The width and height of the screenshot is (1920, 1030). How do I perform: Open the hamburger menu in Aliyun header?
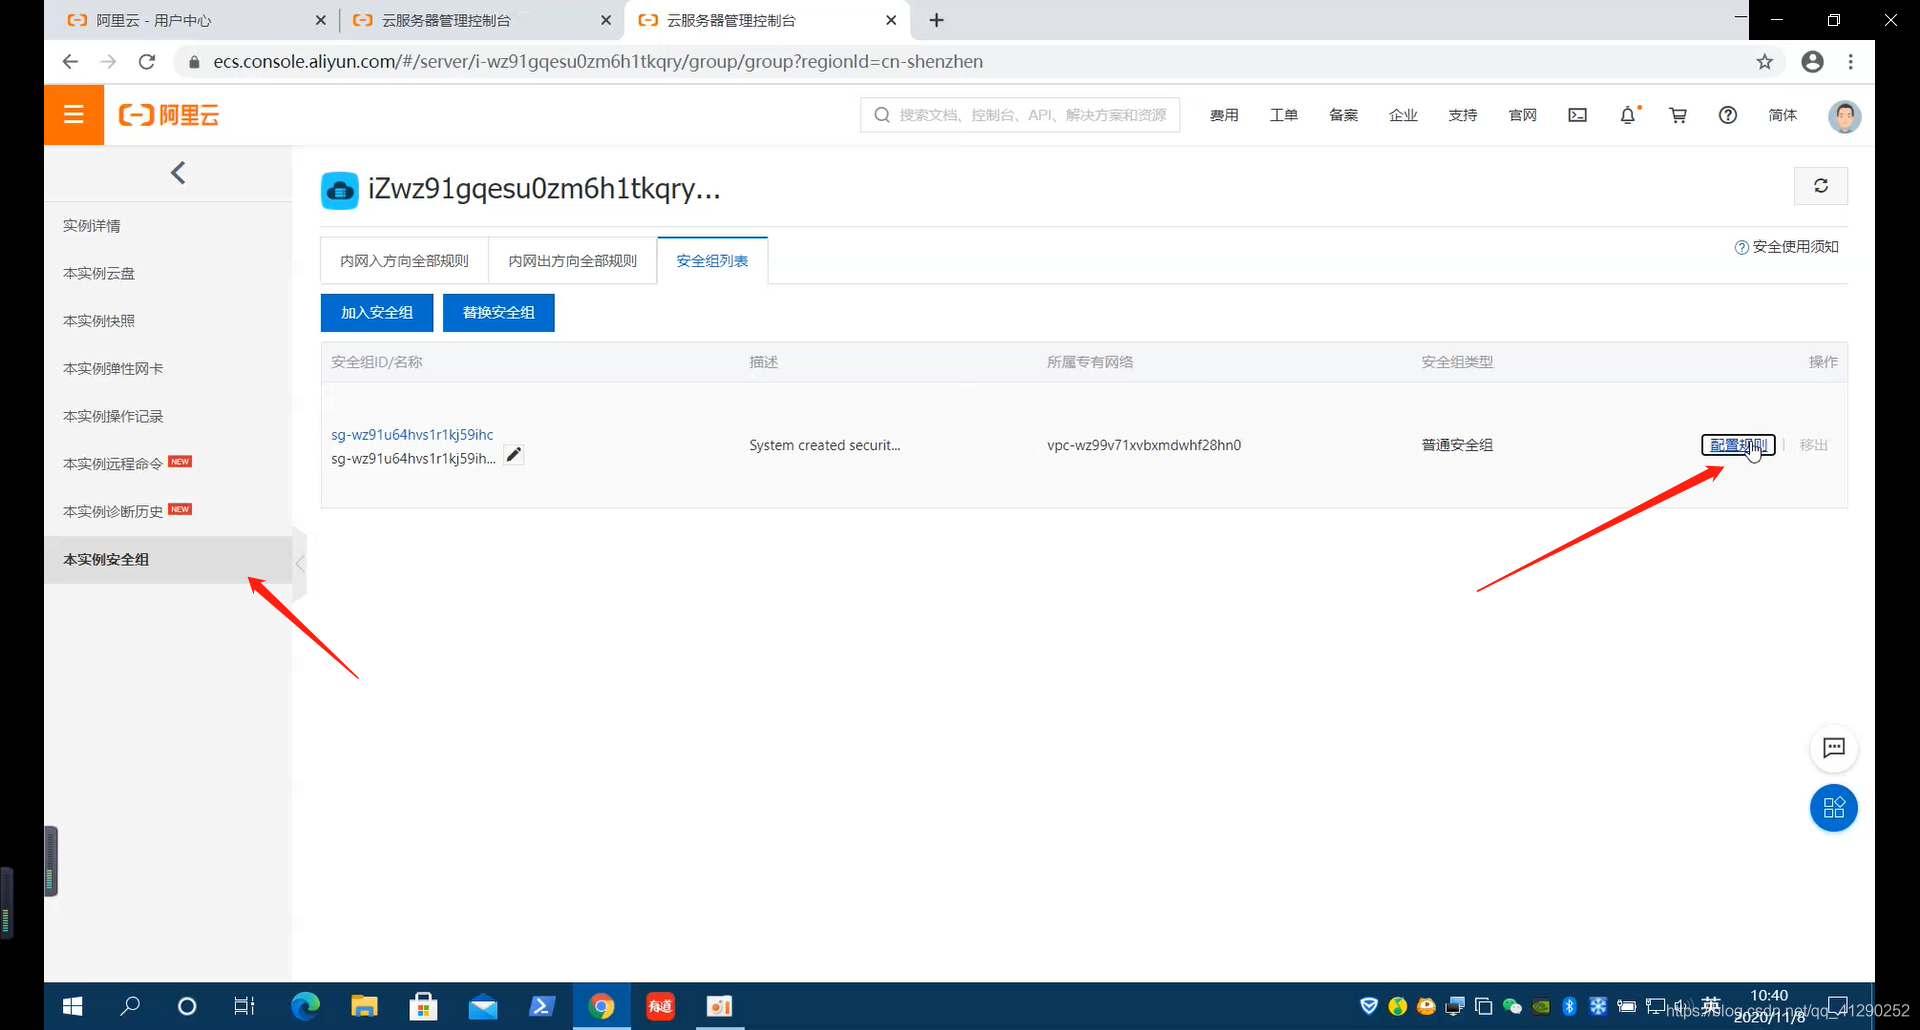[73, 115]
